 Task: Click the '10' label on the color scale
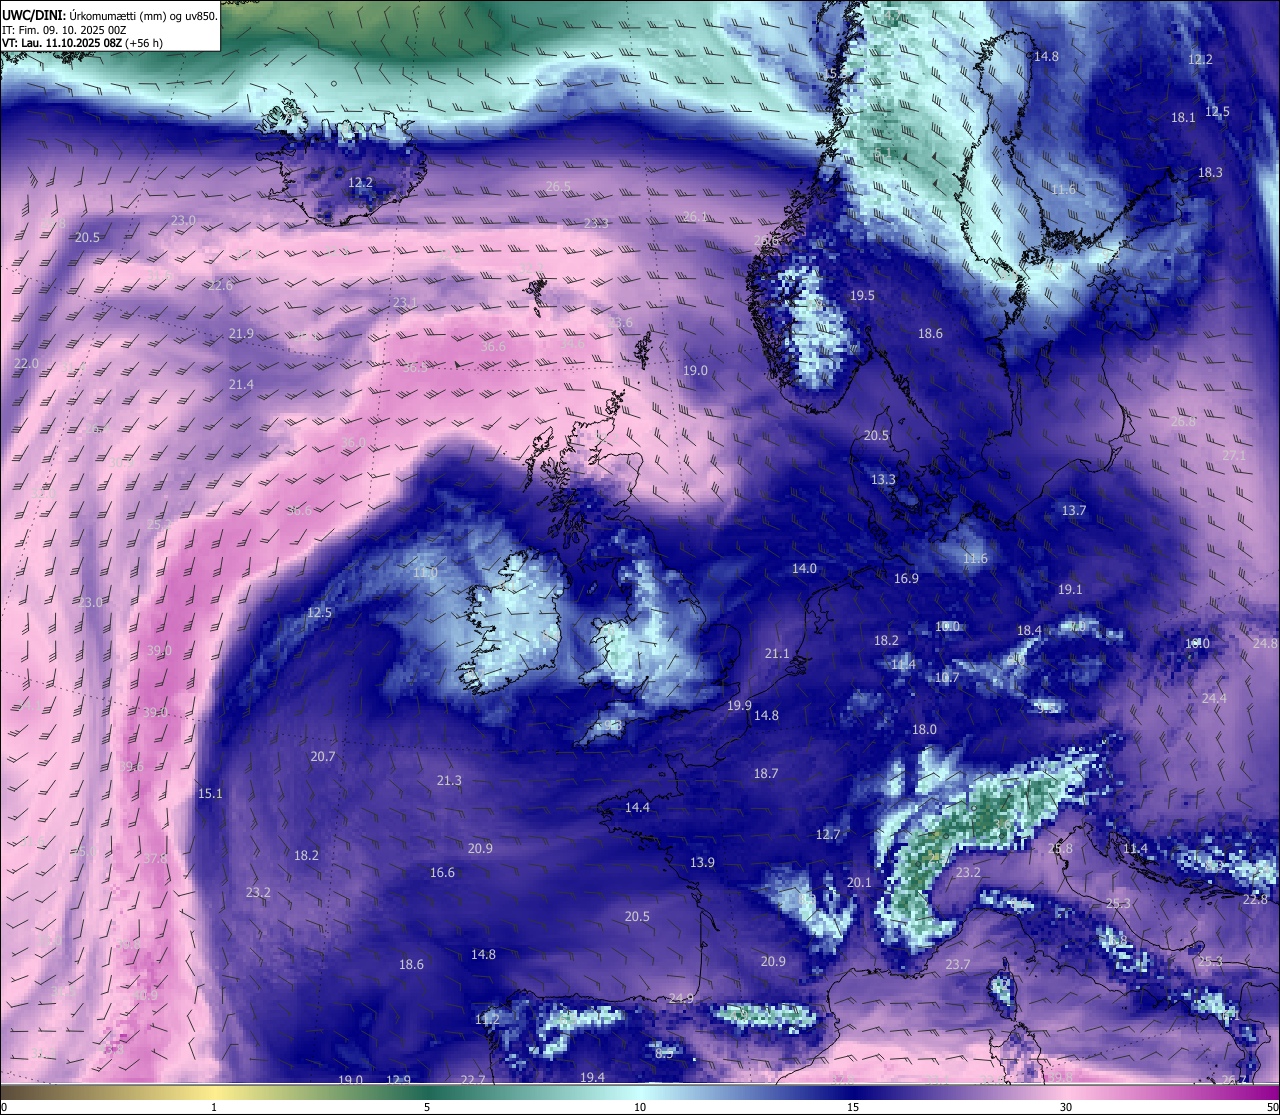click(x=640, y=1107)
